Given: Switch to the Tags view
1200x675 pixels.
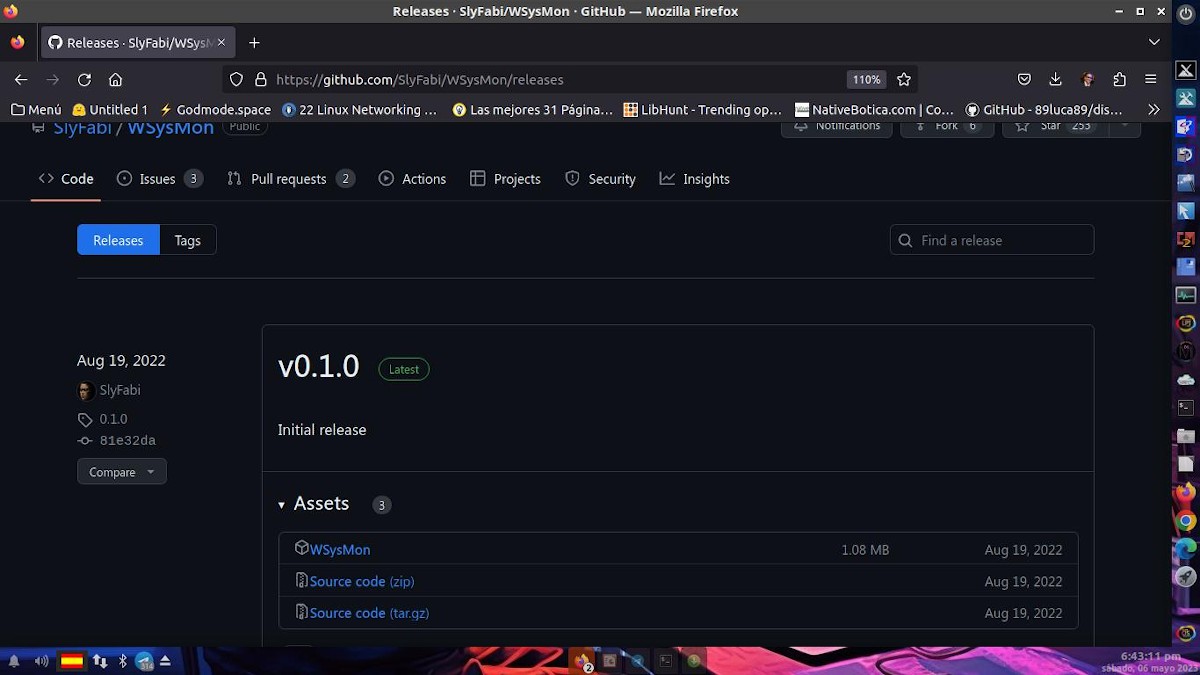Looking at the screenshot, I should tap(188, 240).
